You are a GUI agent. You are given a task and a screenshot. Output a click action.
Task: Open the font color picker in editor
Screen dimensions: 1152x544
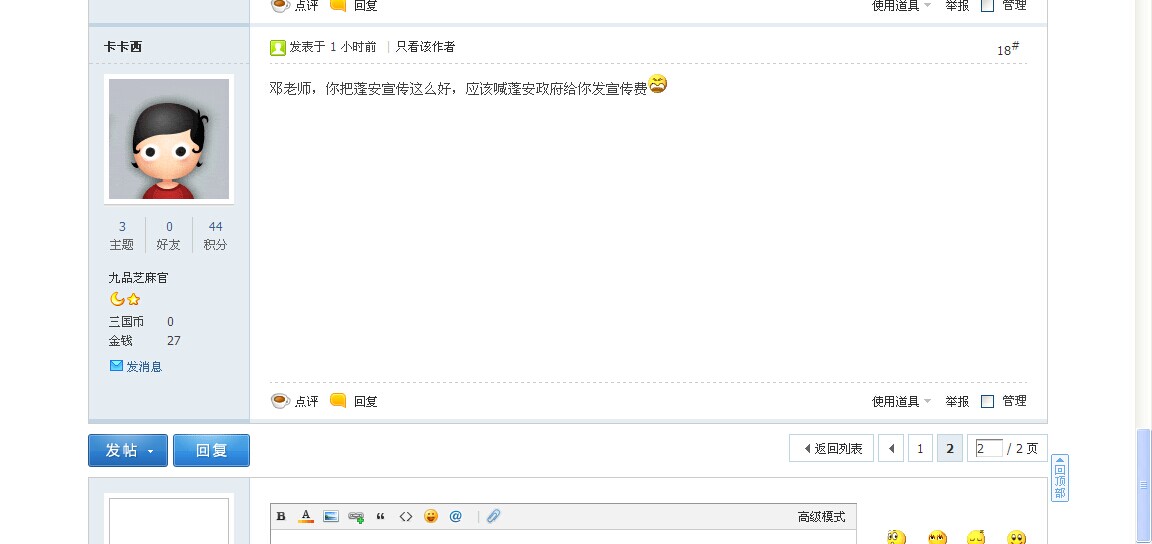(306, 516)
